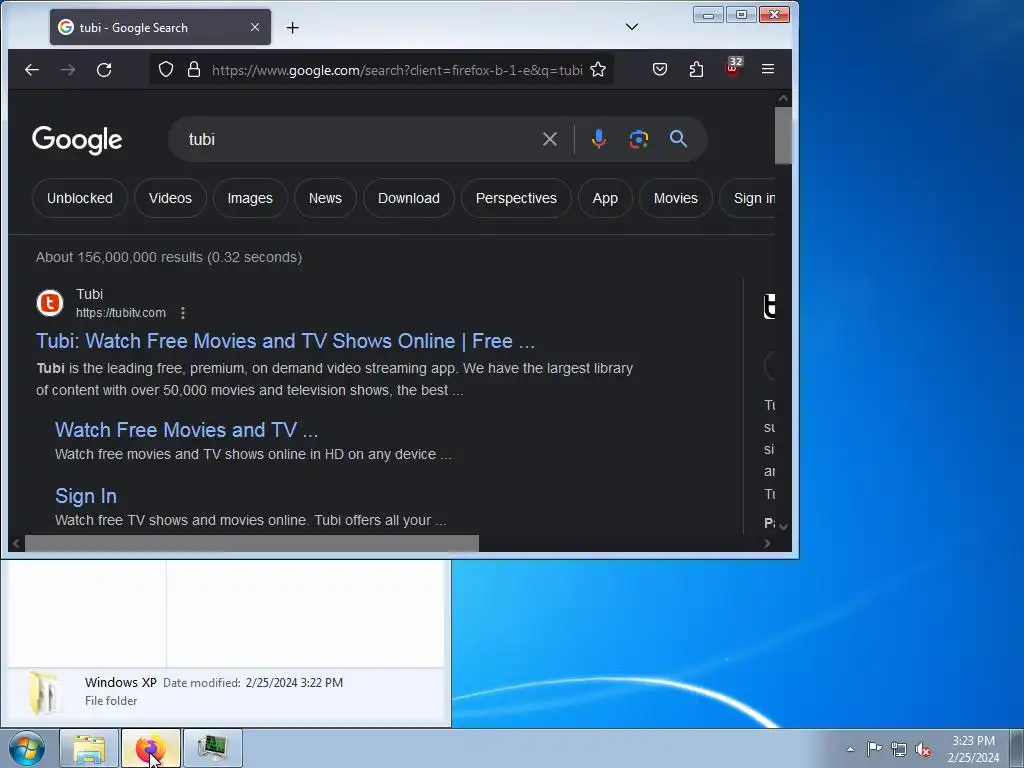Submit search with magnifying glass icon
The width and height of the screenshot is (1024, 768).
(x=679, y=138)
